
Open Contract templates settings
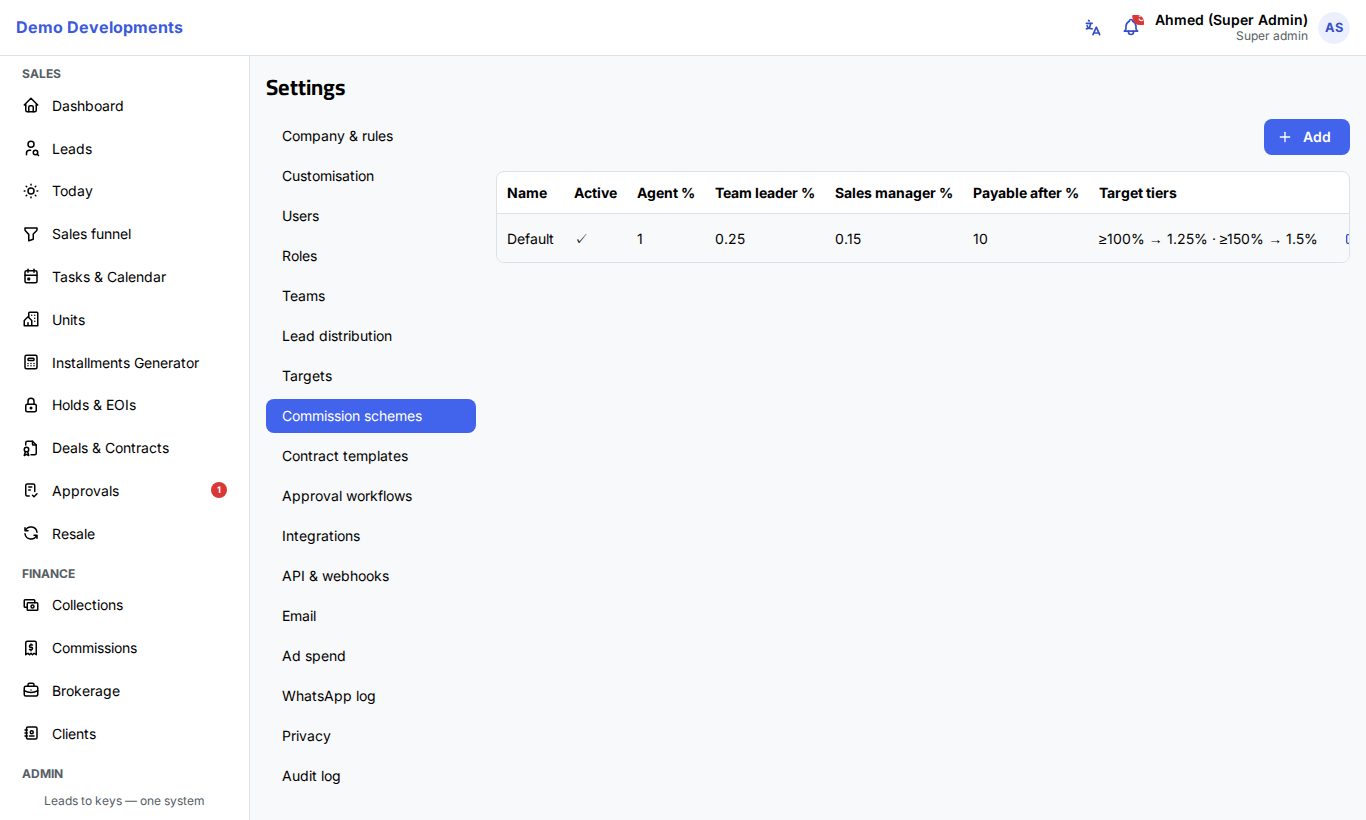point(371,456)
